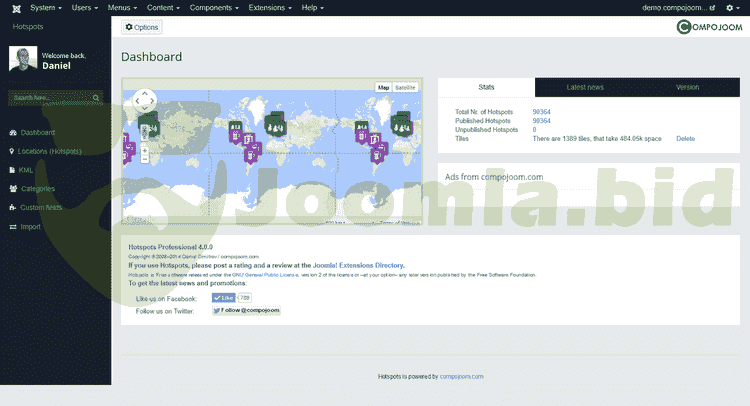Open the Dashboard sidebar item
The width and height of the screenshot is (750, 406).
click(x=37, y=132)
